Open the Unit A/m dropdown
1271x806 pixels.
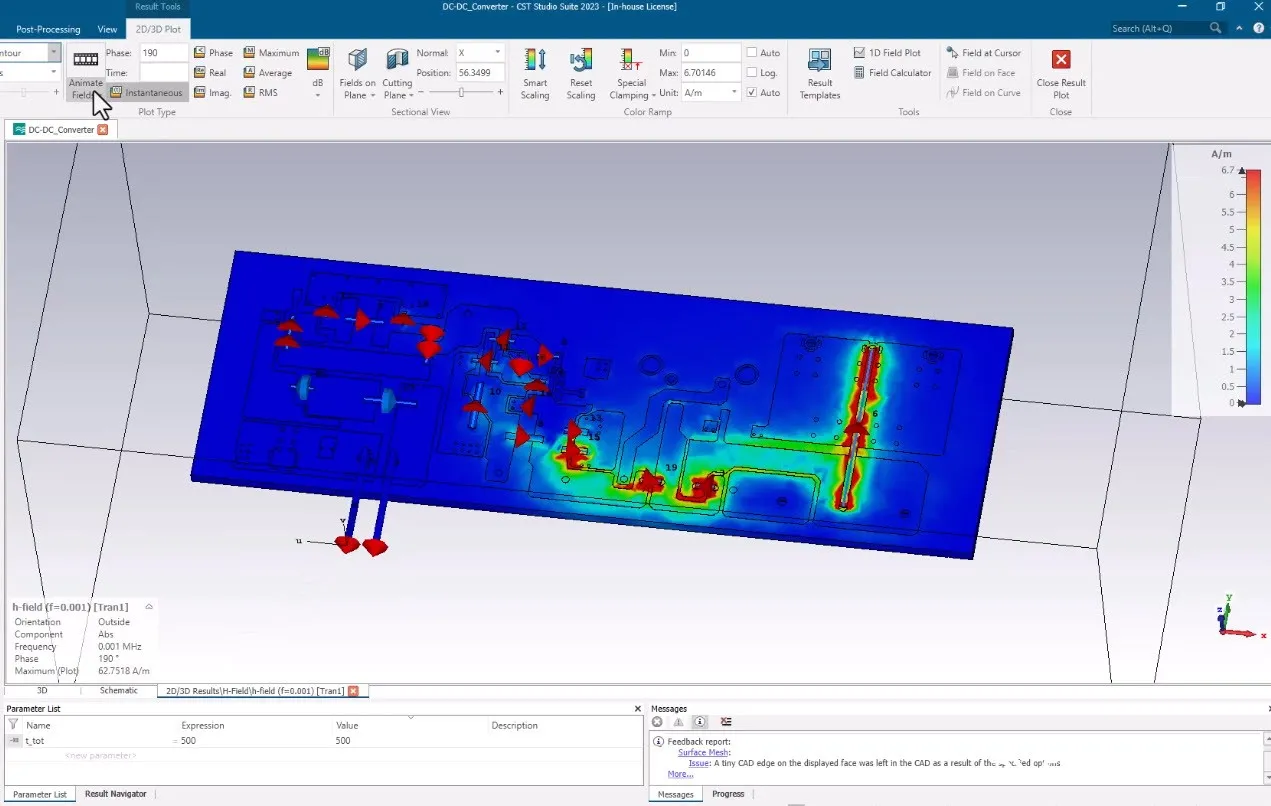coord(734,93)
